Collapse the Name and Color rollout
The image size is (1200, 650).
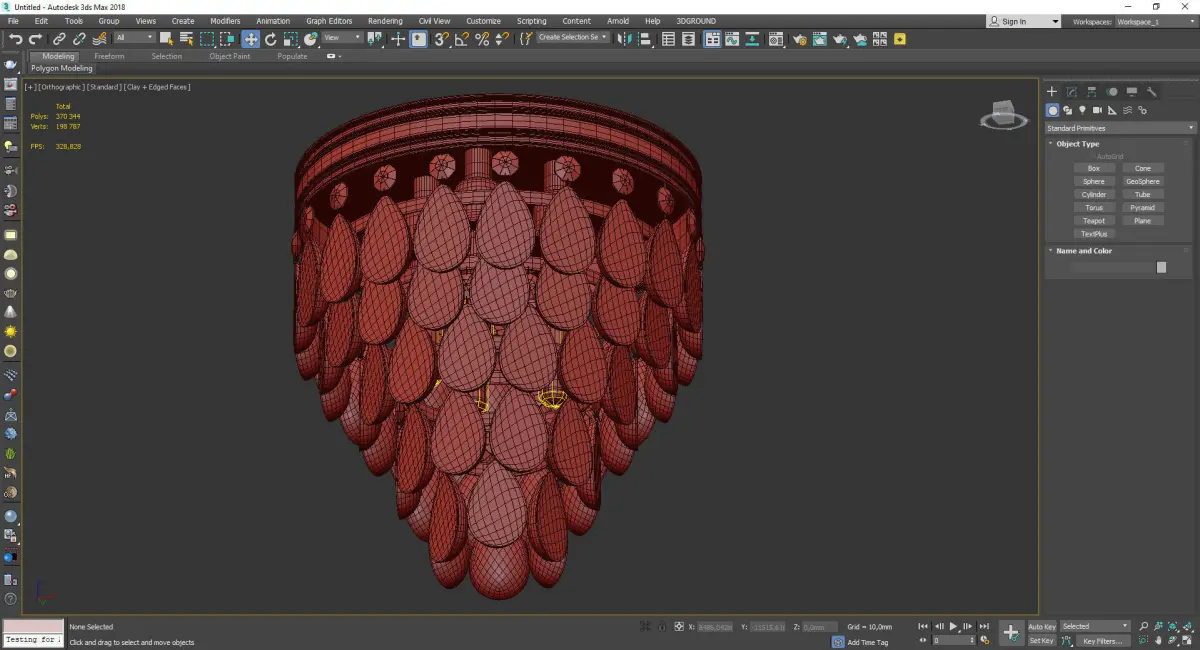coord(1084,251)
